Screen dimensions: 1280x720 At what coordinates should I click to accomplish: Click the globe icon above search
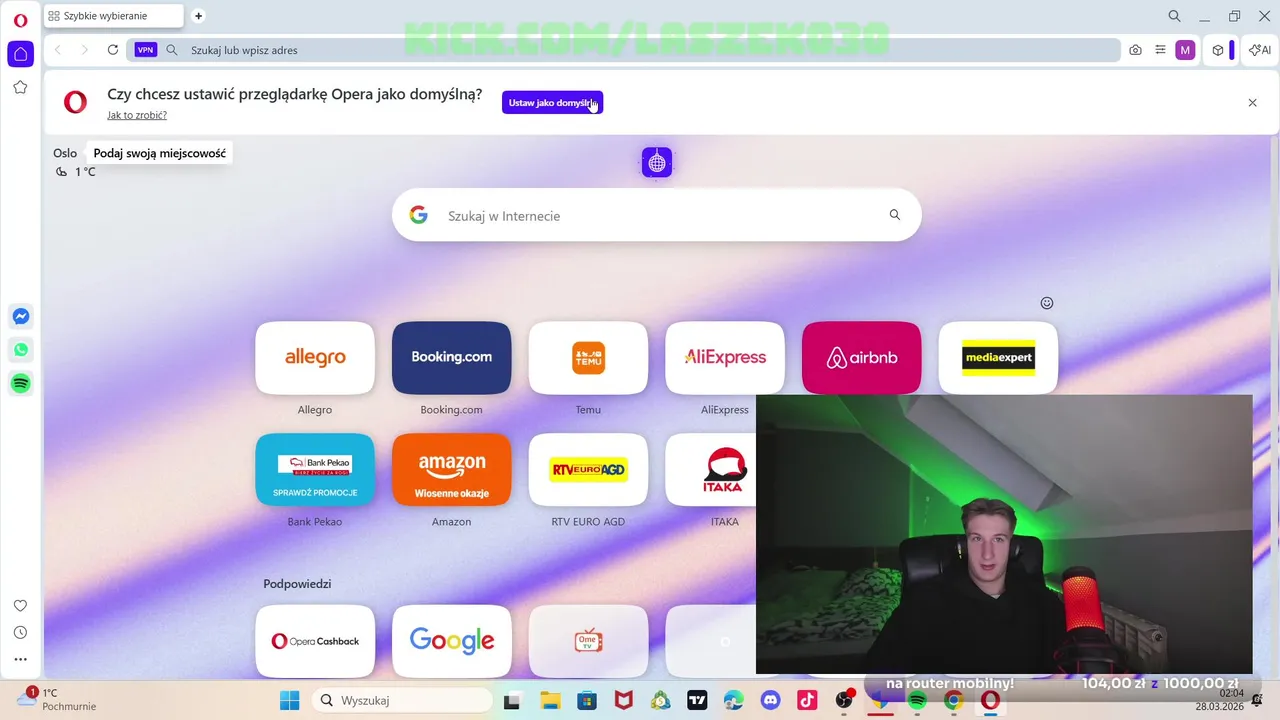[657, 163]
